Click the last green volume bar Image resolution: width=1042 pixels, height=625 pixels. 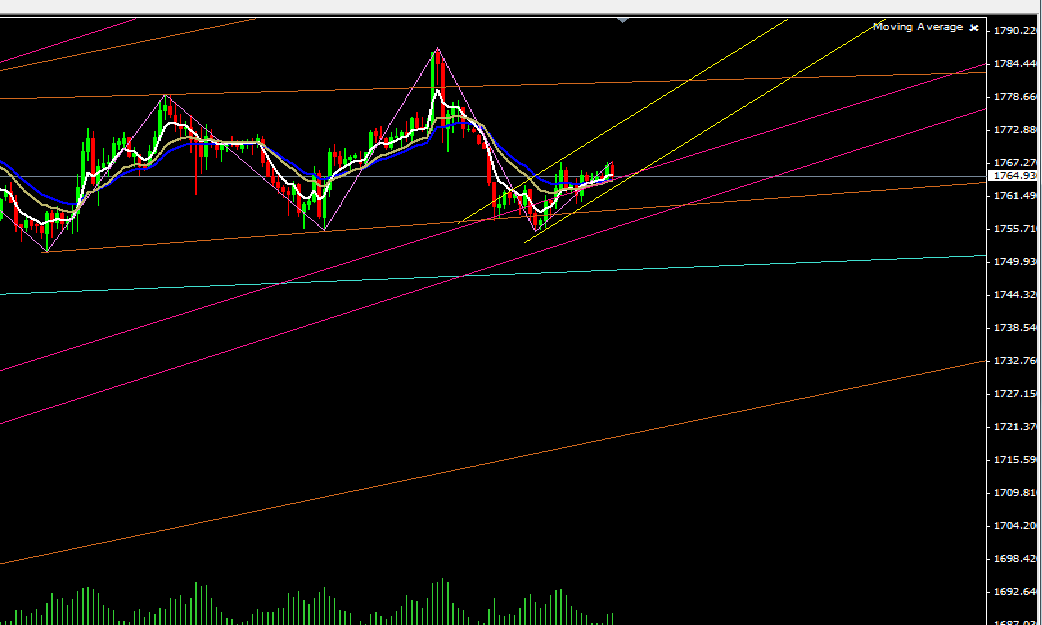[x=610, y=619]
